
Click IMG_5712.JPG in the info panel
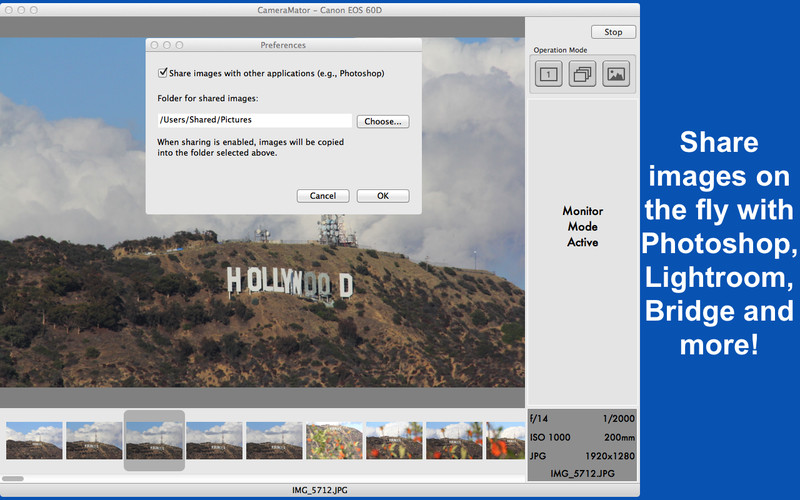[x=582, y=473]
